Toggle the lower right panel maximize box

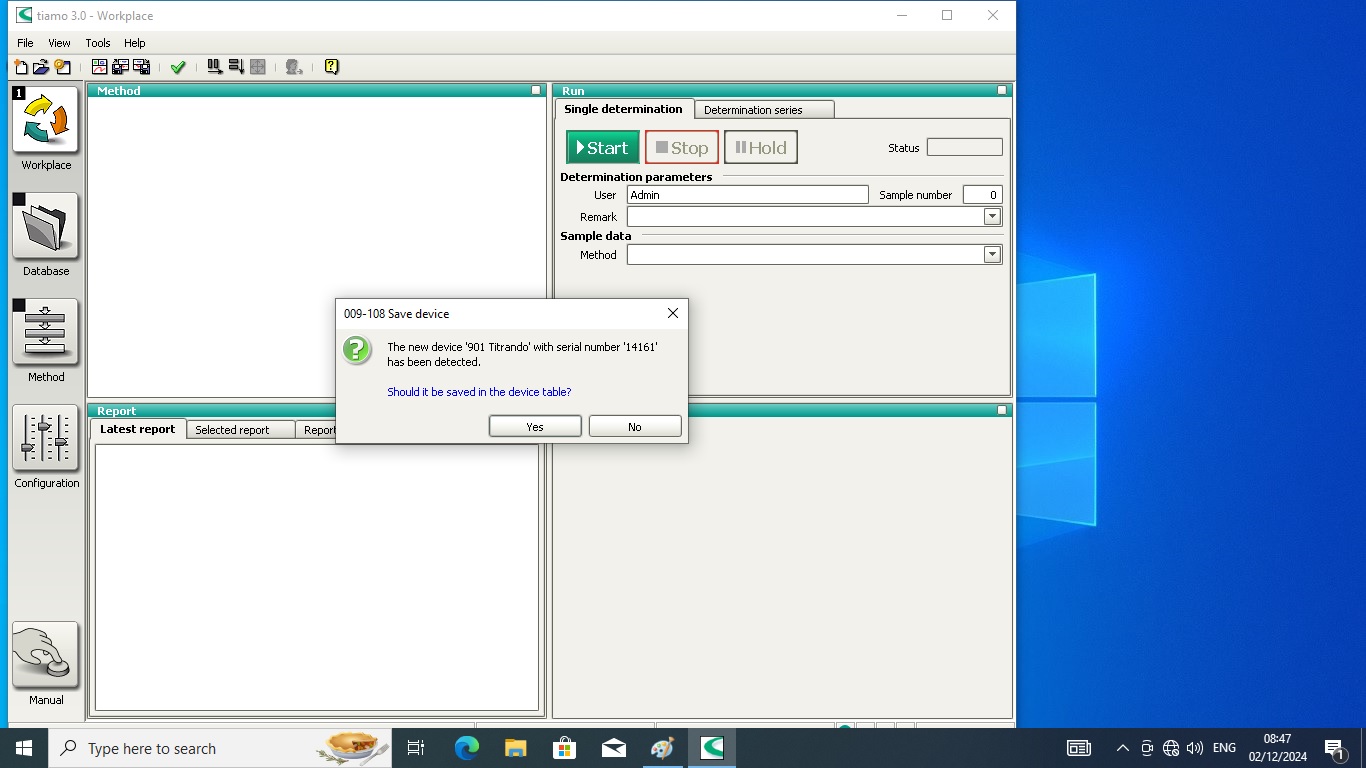point(1002,410)
